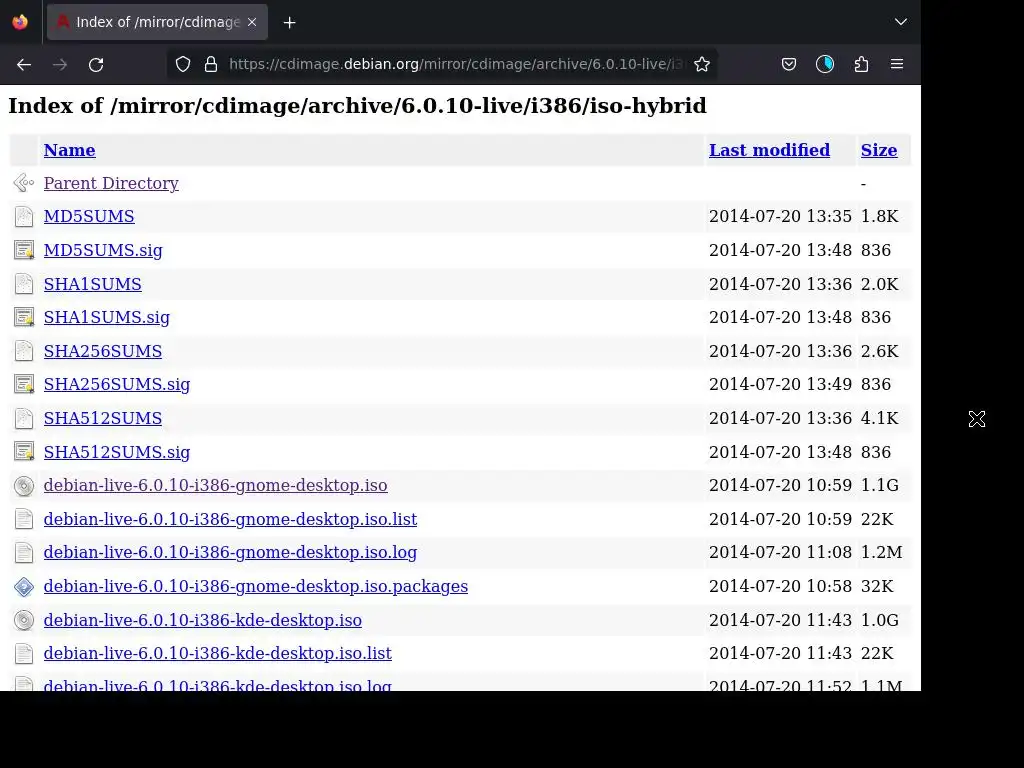Click the 2014-07-20 13:49 timestamp

(780, 385)
